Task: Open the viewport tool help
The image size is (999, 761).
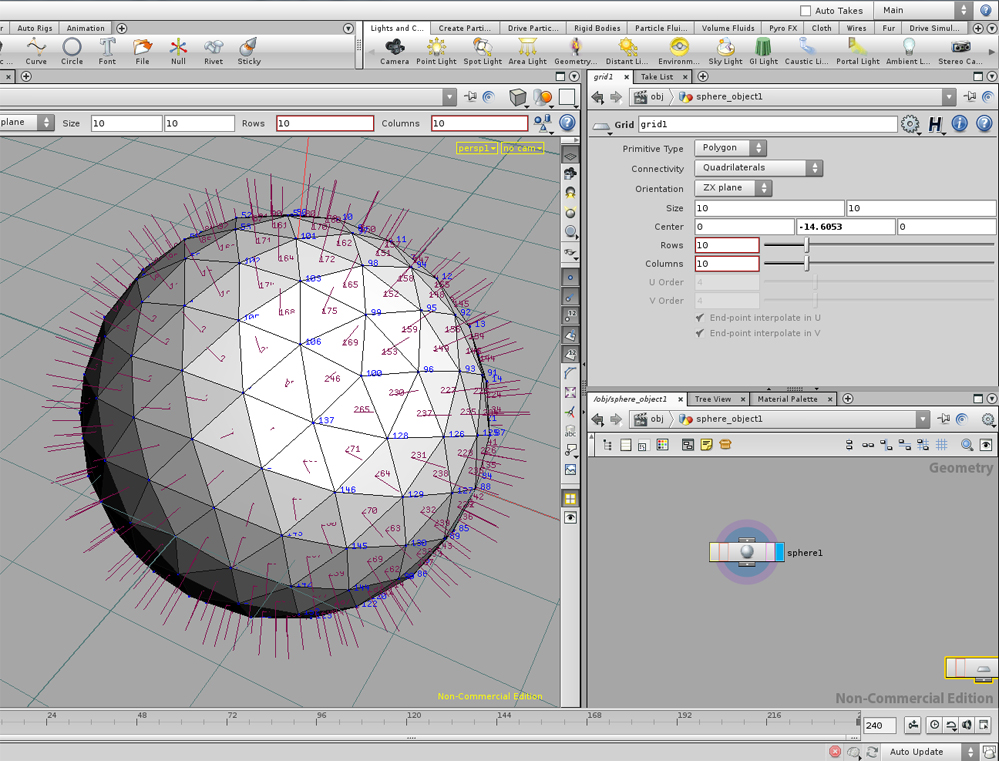Action: (567, 123)
